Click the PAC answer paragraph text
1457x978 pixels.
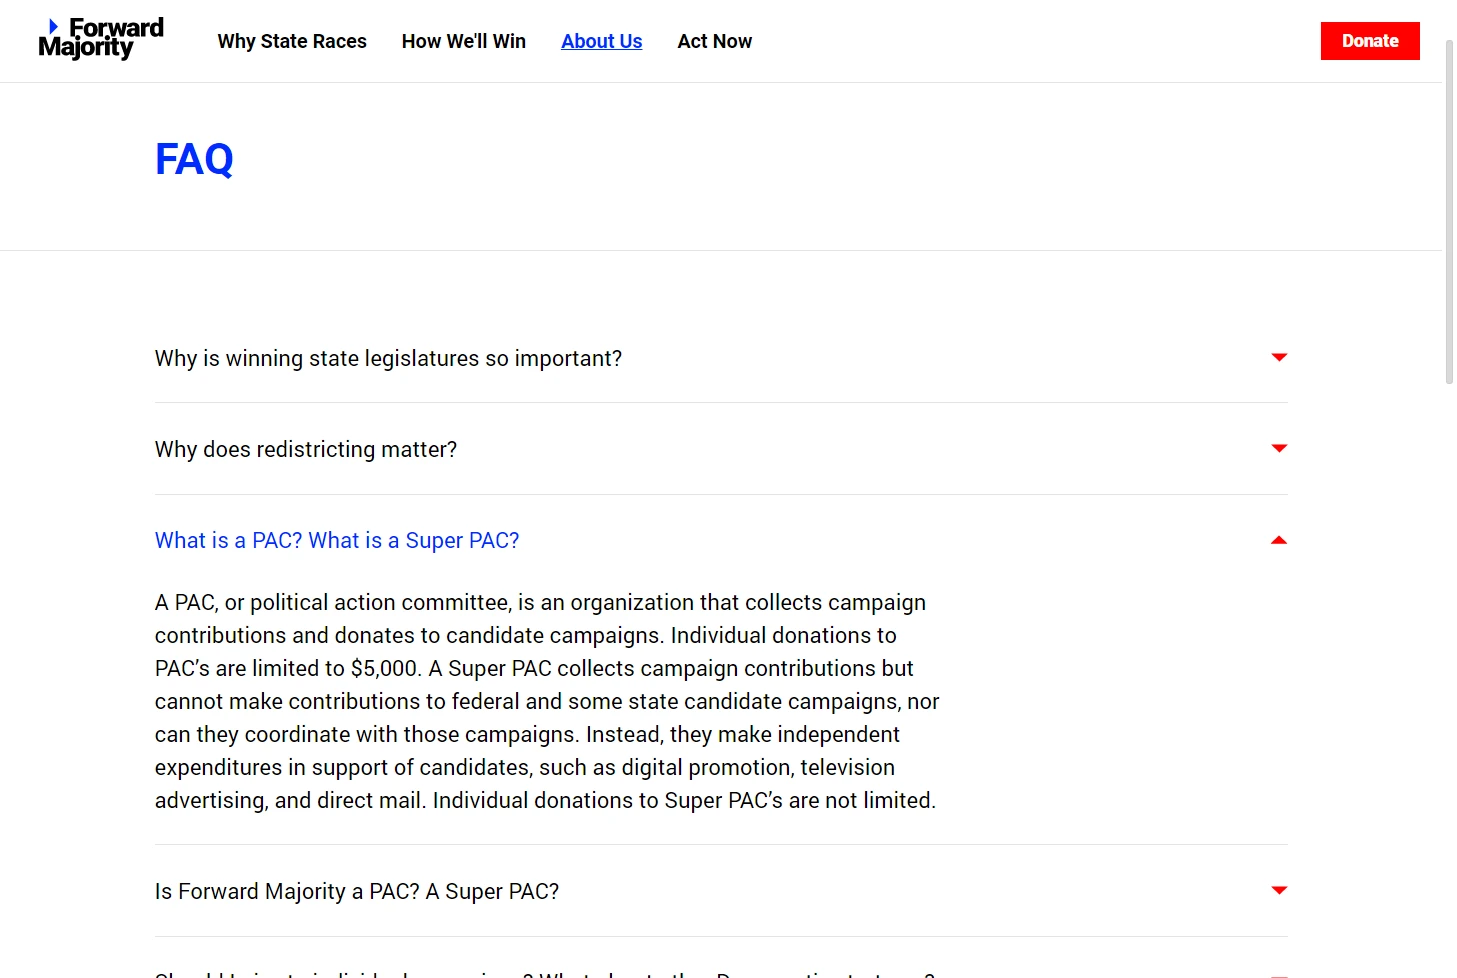(547, 701)
